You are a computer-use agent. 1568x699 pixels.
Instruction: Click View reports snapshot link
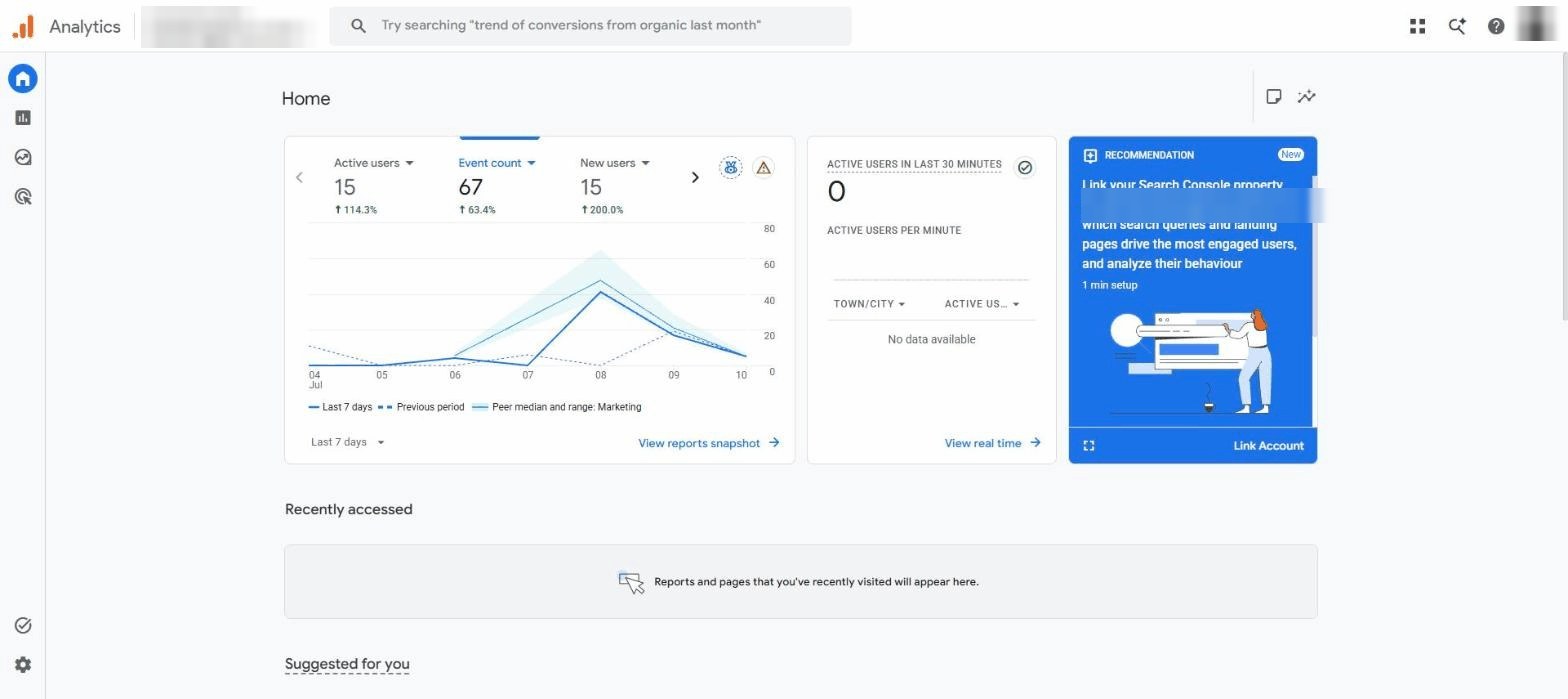[709, 443]
